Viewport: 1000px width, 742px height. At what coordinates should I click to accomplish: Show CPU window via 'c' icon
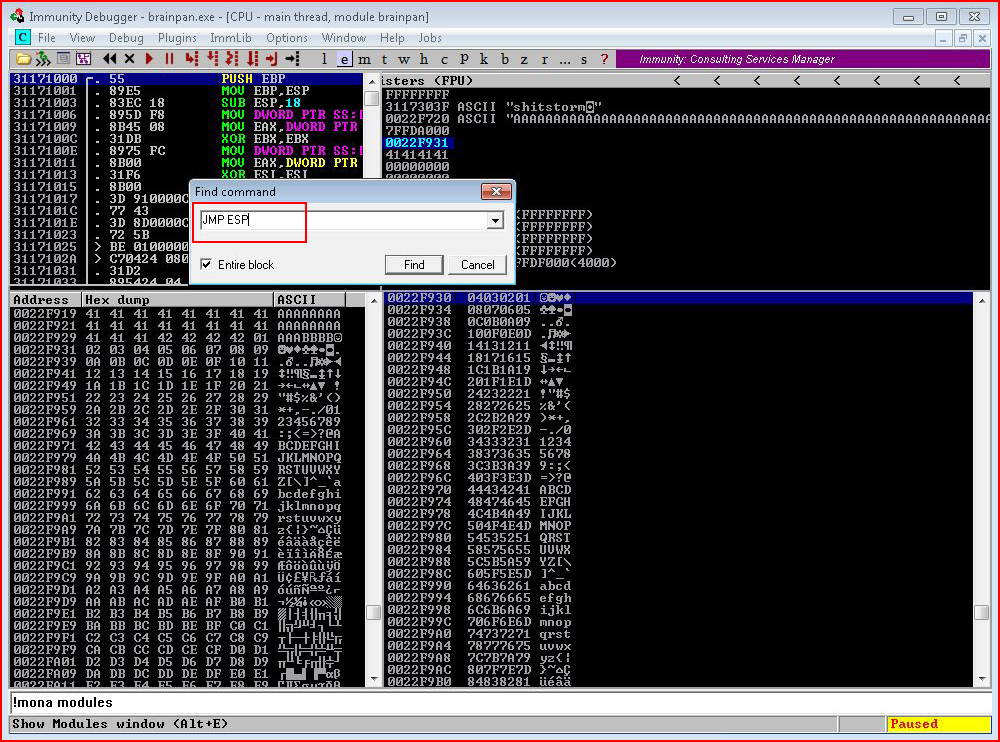point(444,59)
